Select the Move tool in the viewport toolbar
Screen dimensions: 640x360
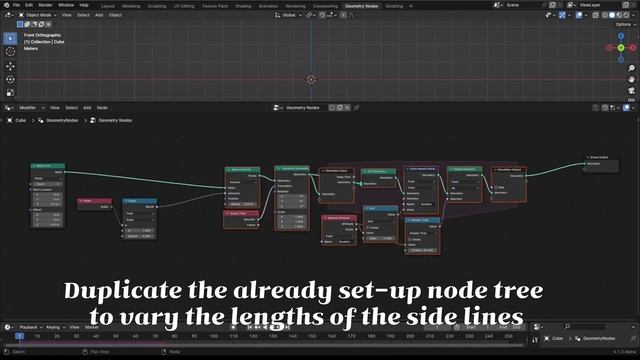[10, 66]
